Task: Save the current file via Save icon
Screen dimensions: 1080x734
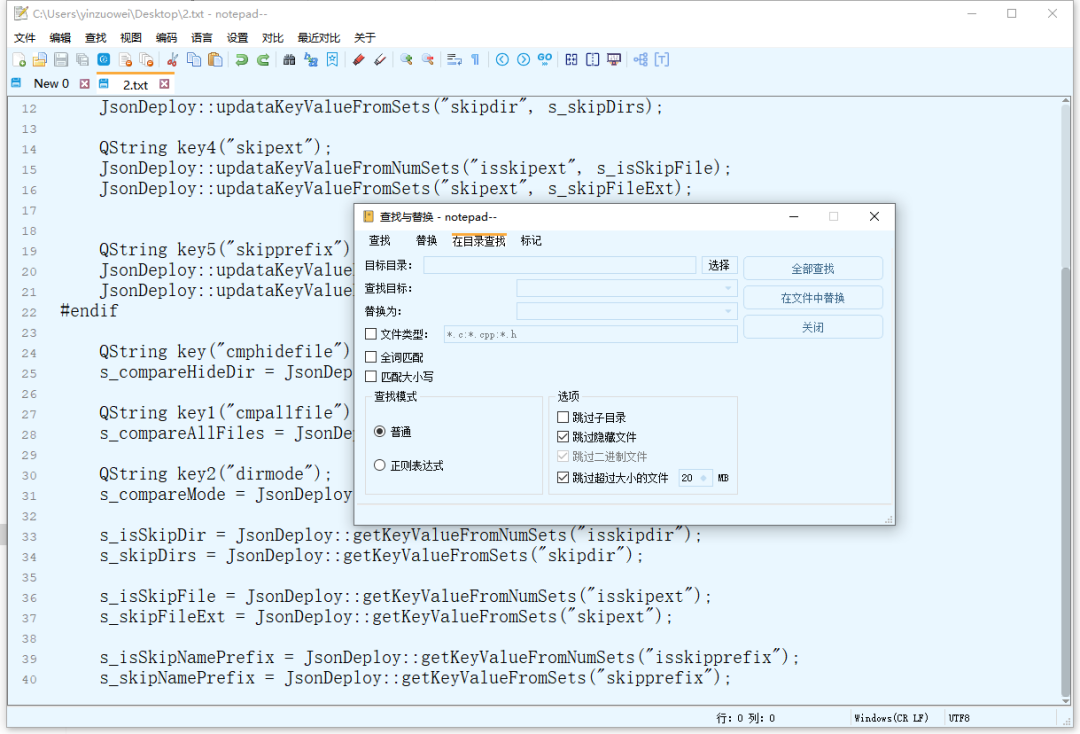Action: [x=60, y=60]
